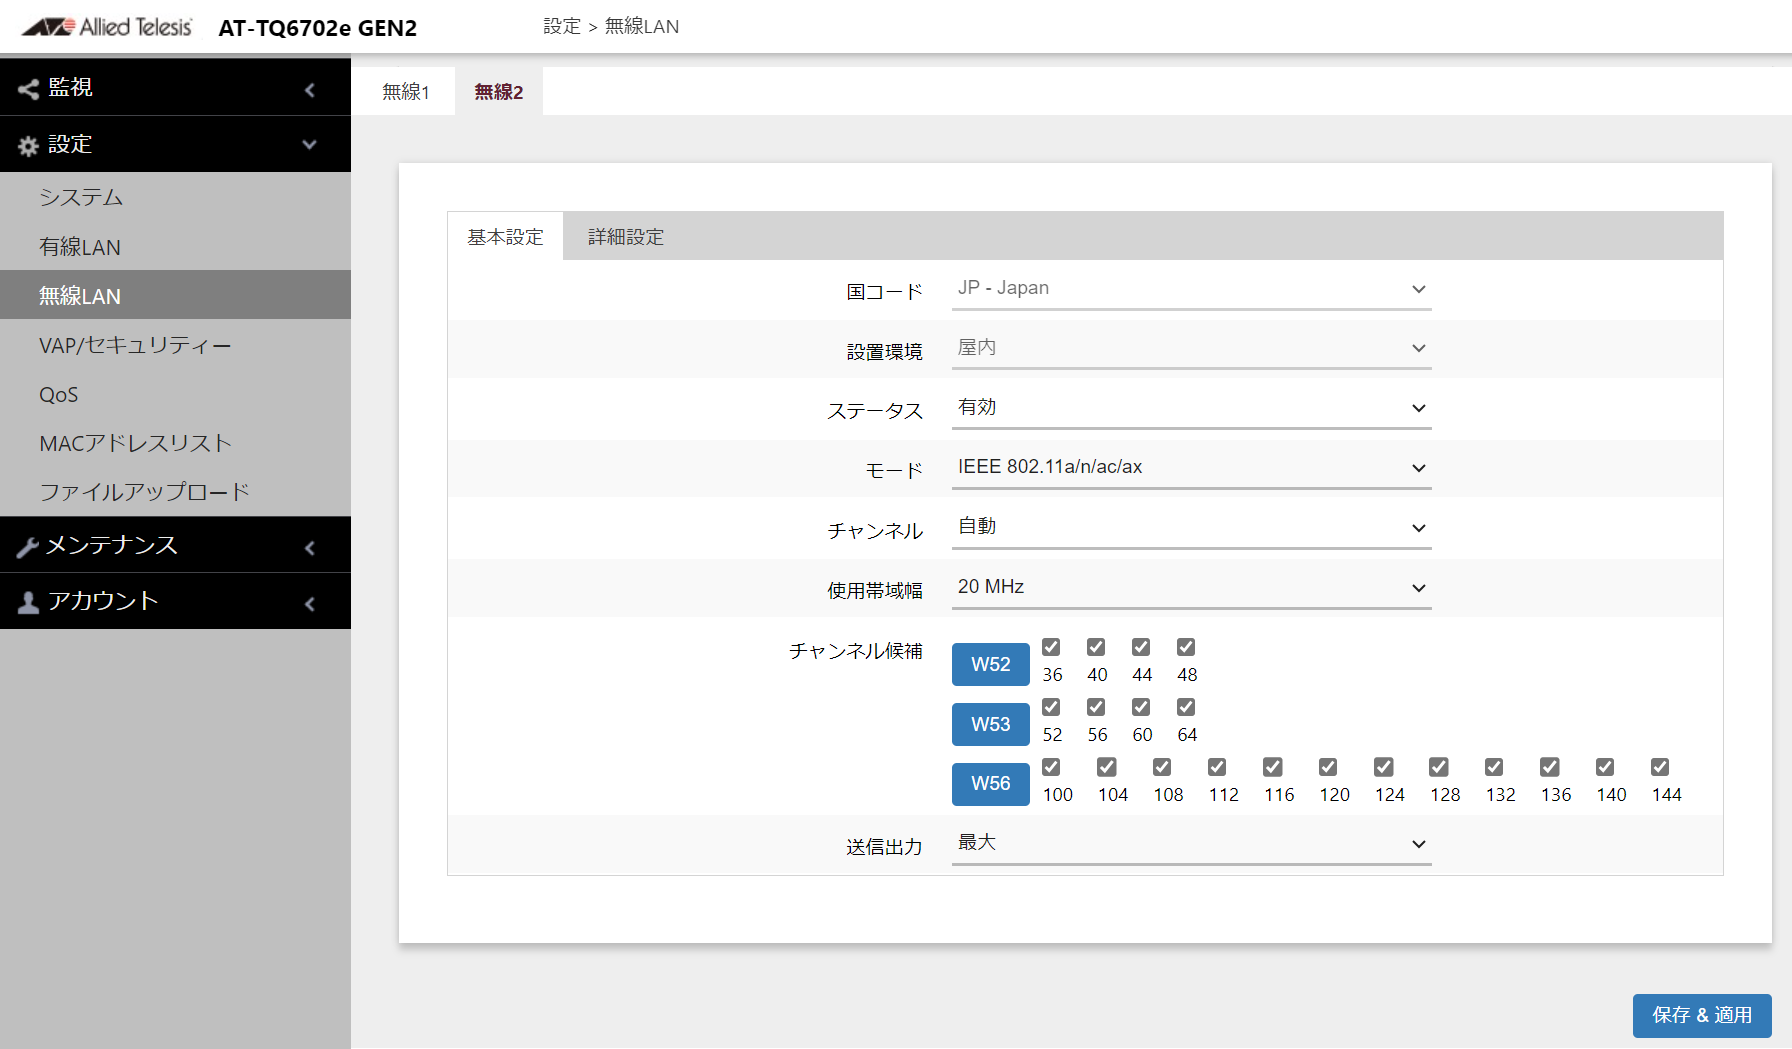Switch to the 無線2 tab
The height and width of the screenshot is (1049, 1792).
click(498, 92)
